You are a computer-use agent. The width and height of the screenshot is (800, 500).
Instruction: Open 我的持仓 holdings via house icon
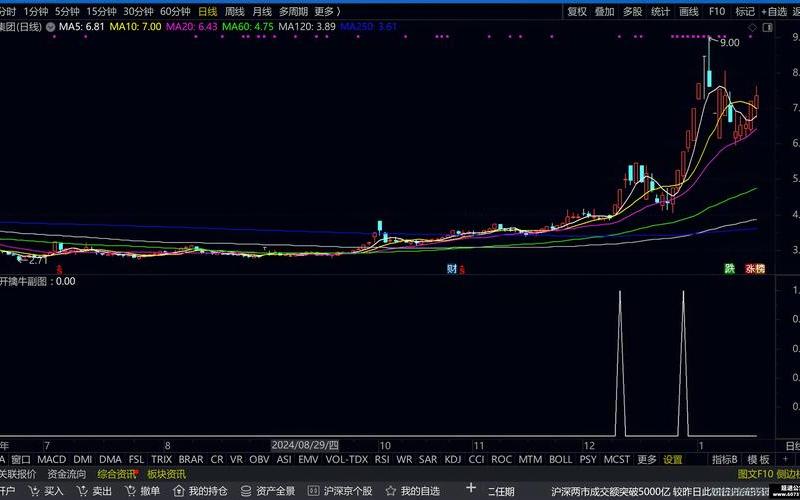pos(179,491)
